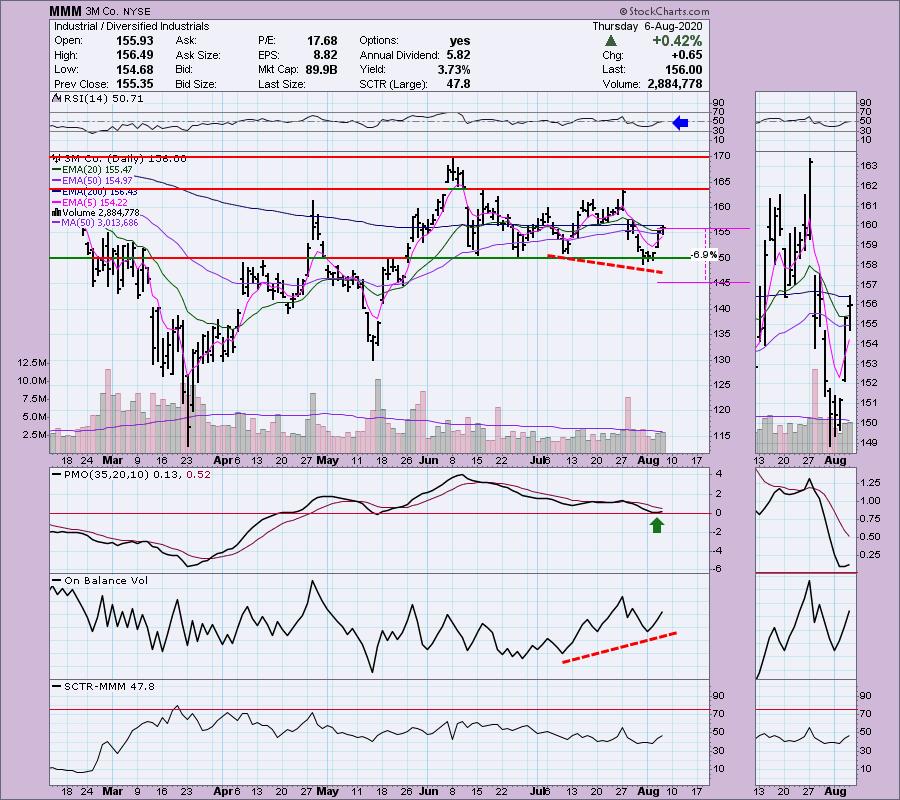Click the 115 price axis label

point(723,436)
